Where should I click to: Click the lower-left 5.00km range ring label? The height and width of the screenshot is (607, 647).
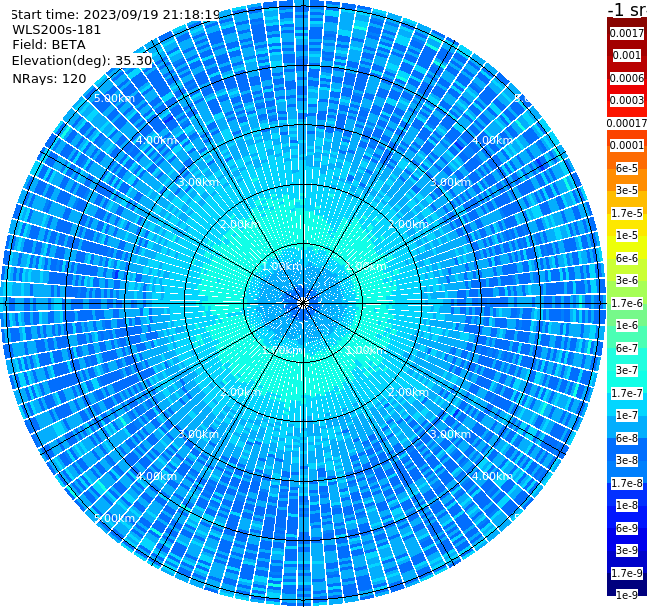pyautogui.click(x=115, y=518)
